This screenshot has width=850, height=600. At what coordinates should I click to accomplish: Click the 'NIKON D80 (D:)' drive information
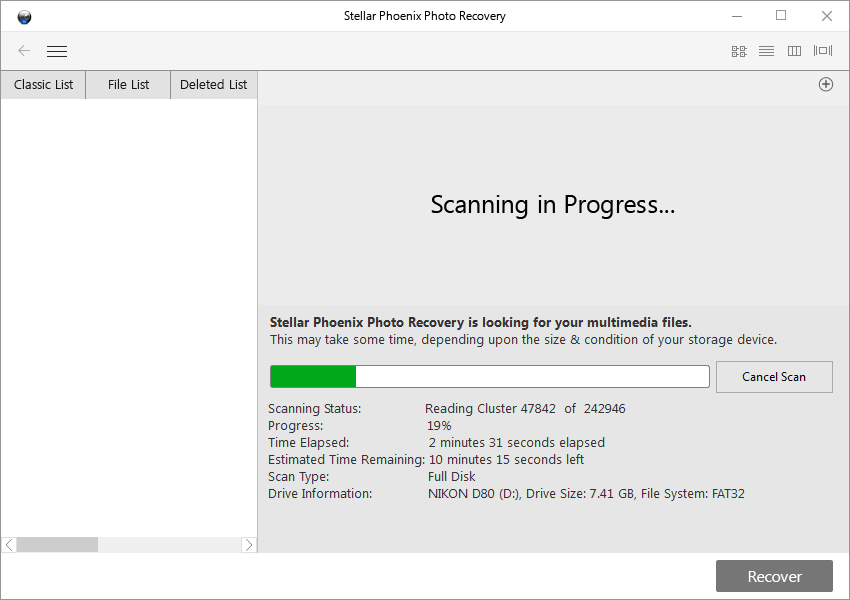(x=586, y=494)
